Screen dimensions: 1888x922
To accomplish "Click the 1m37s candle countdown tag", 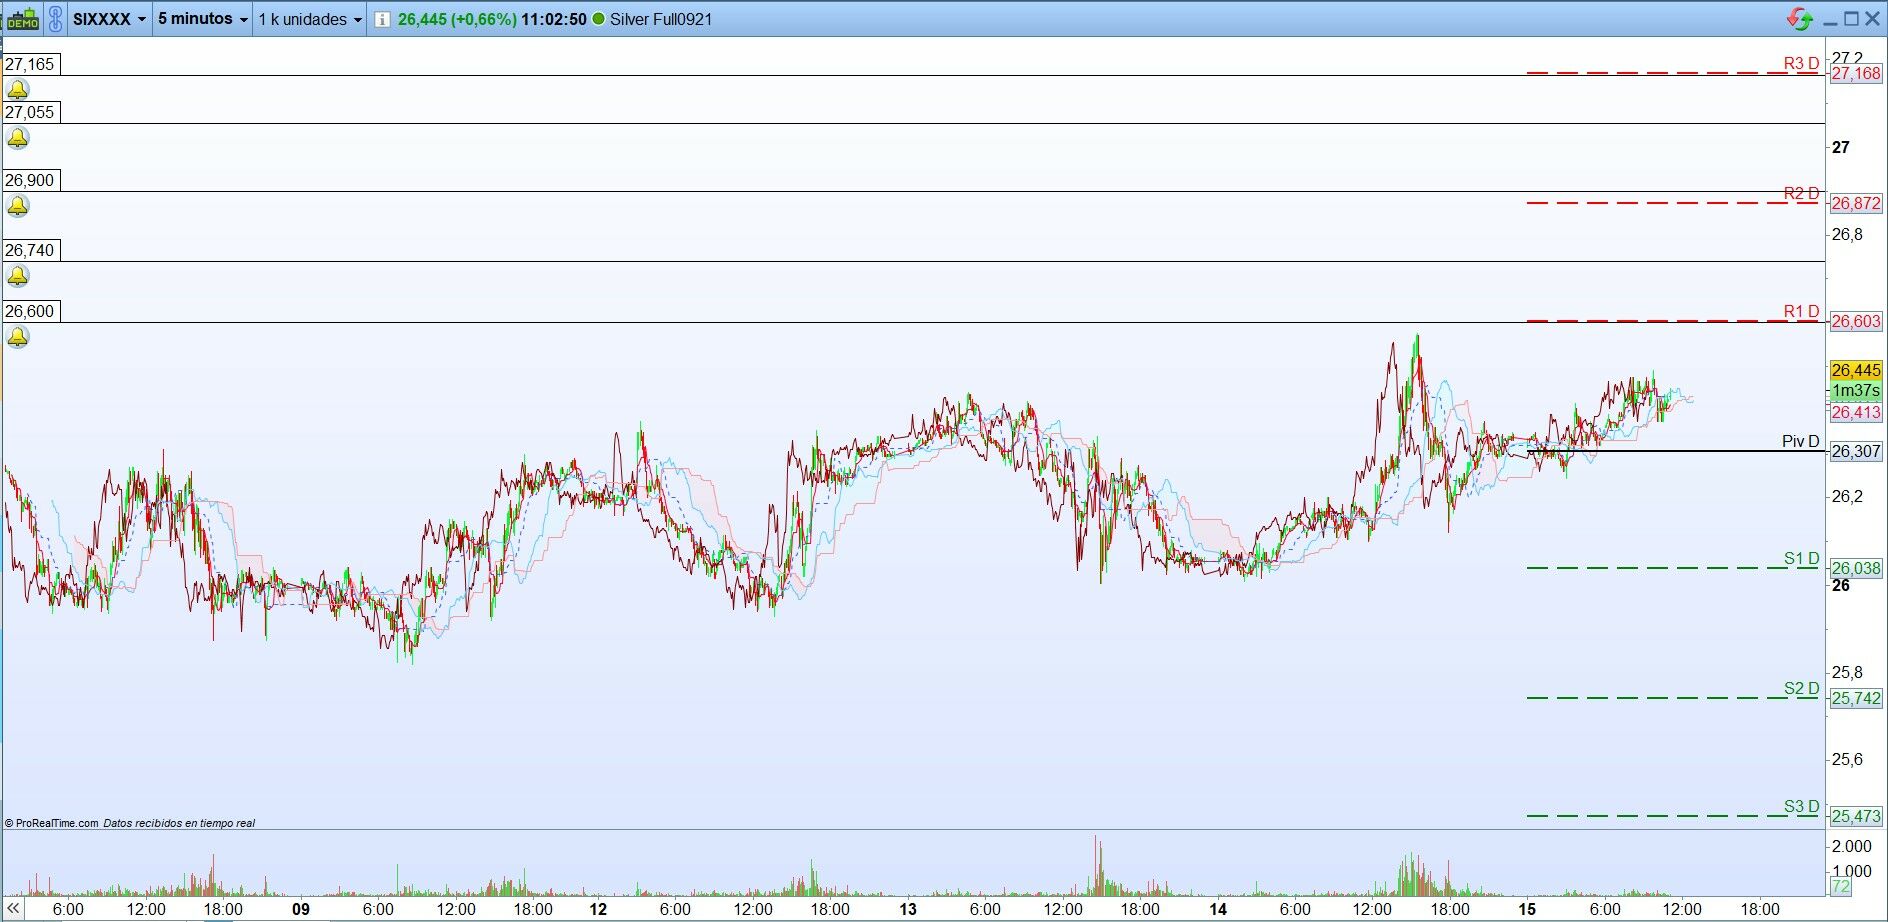I will [x=1856, y=391].
